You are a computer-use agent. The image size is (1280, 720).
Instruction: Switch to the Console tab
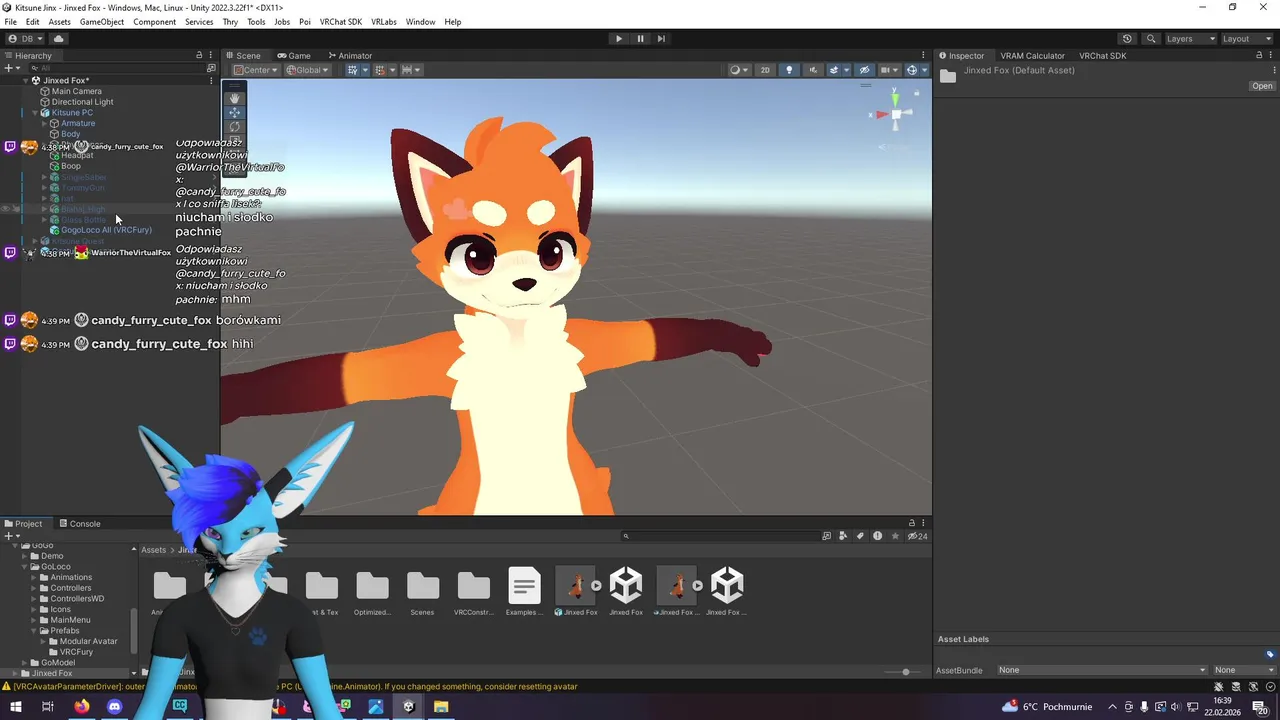[x=79, y=523]
